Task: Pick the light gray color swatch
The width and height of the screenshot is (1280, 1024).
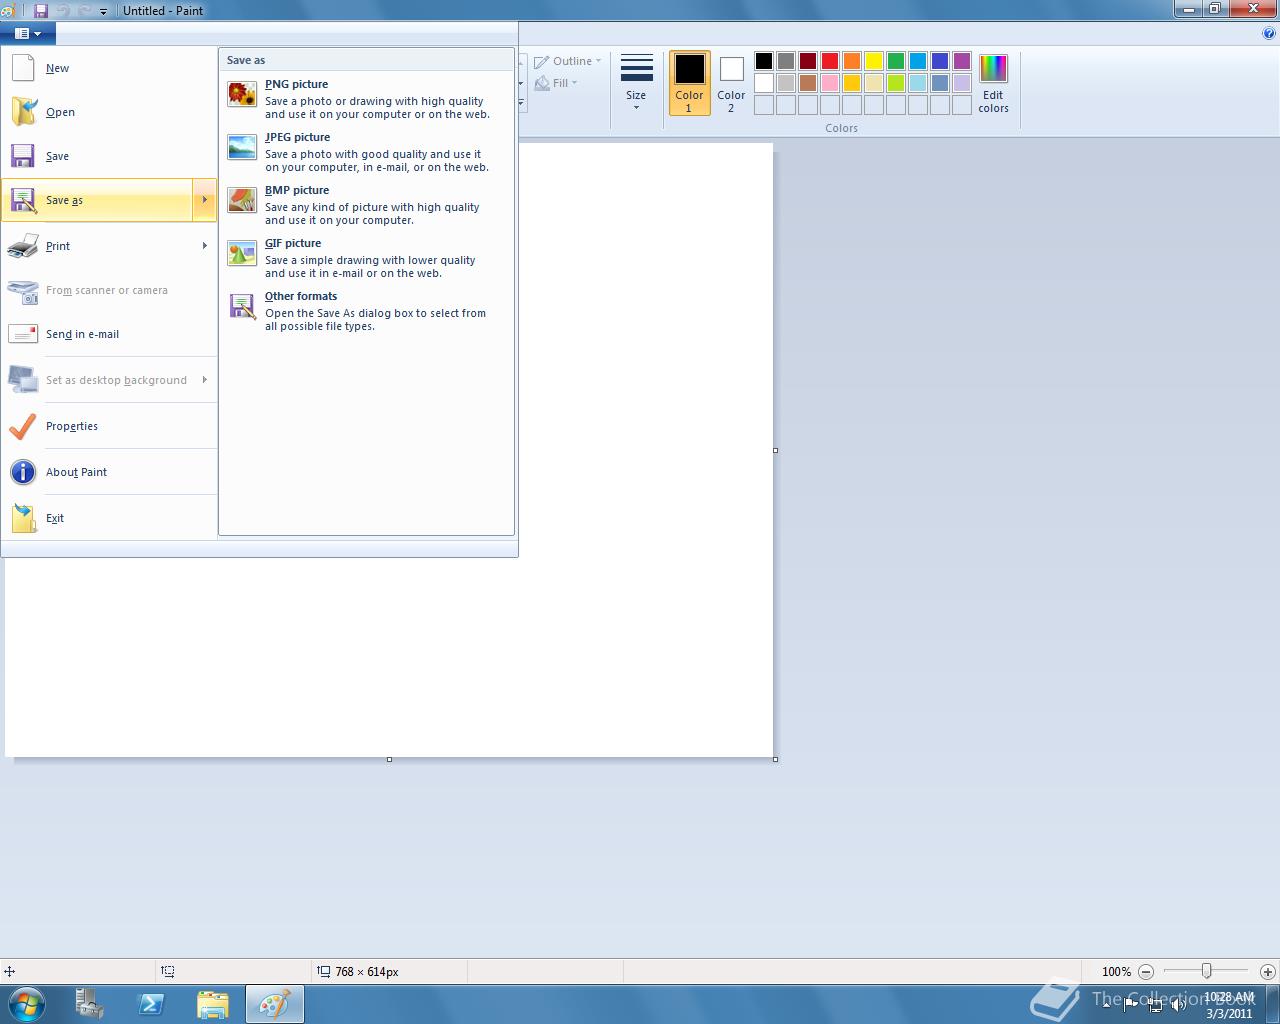Action: 786,83
